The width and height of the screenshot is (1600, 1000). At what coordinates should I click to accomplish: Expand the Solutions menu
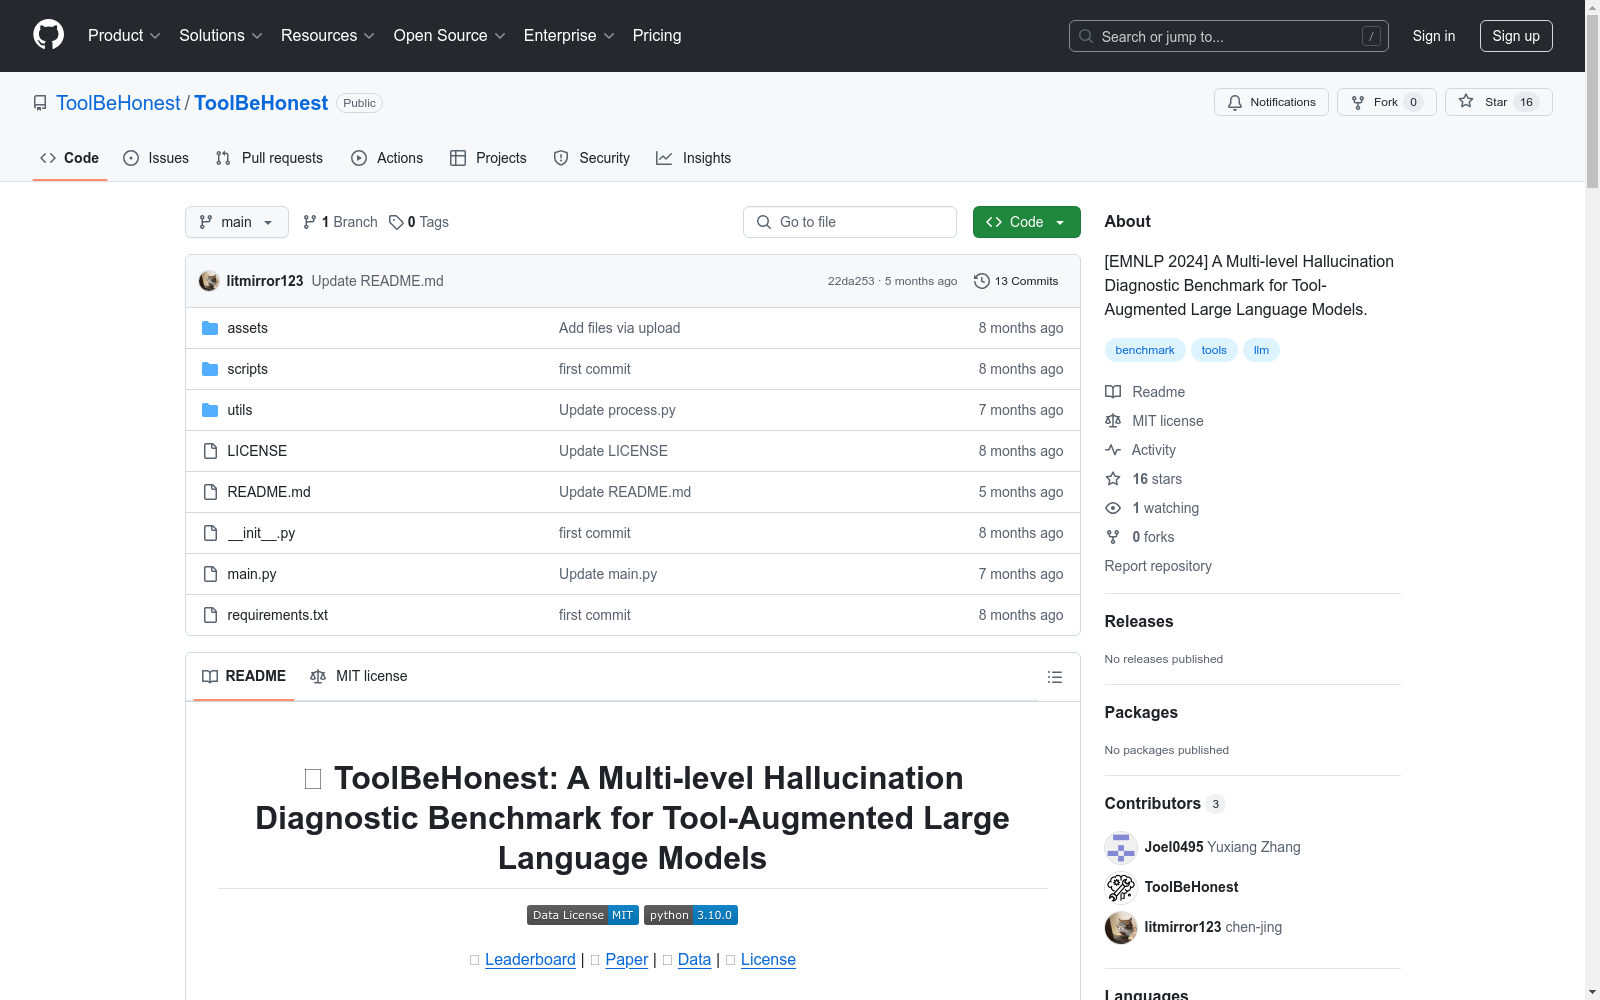221,36
